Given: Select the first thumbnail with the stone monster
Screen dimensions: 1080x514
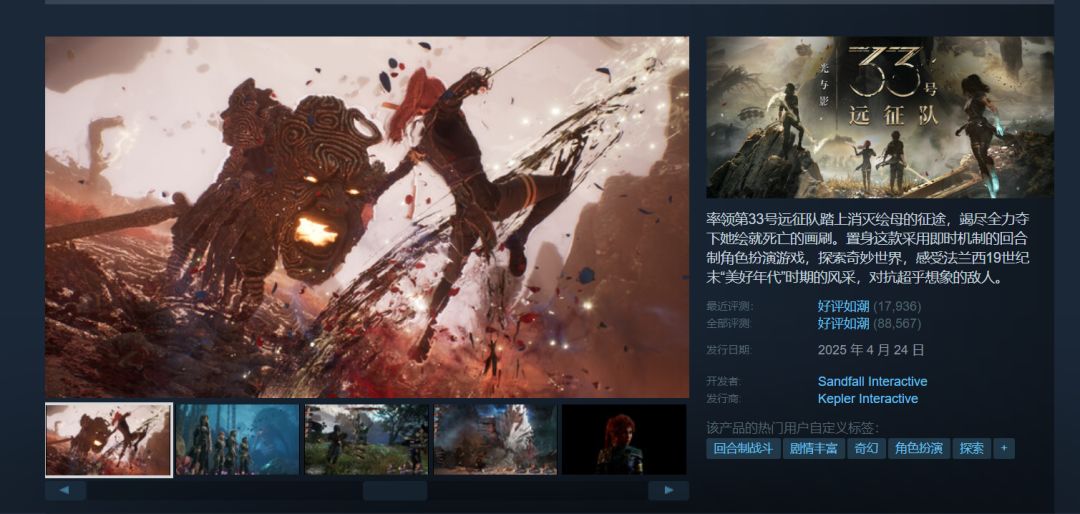Looking at the screenshot, I should coord(109,440).
